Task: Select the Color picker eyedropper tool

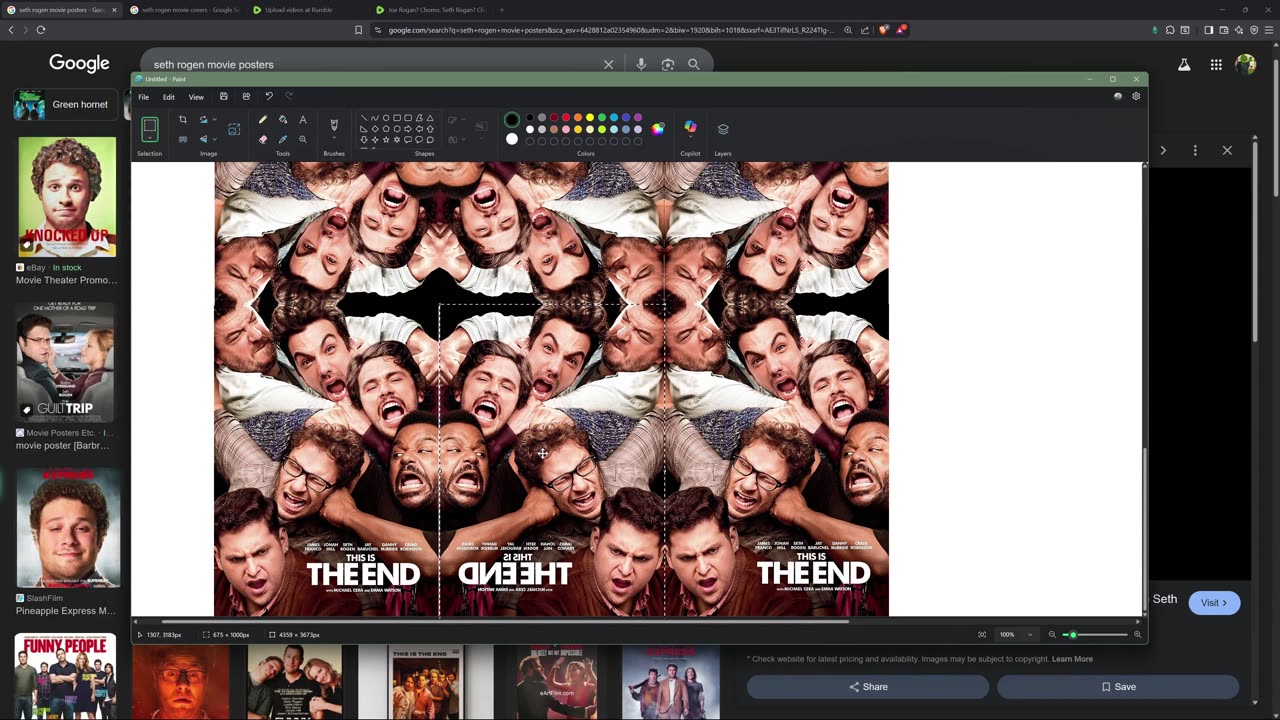Action: (x=283, y=139)
